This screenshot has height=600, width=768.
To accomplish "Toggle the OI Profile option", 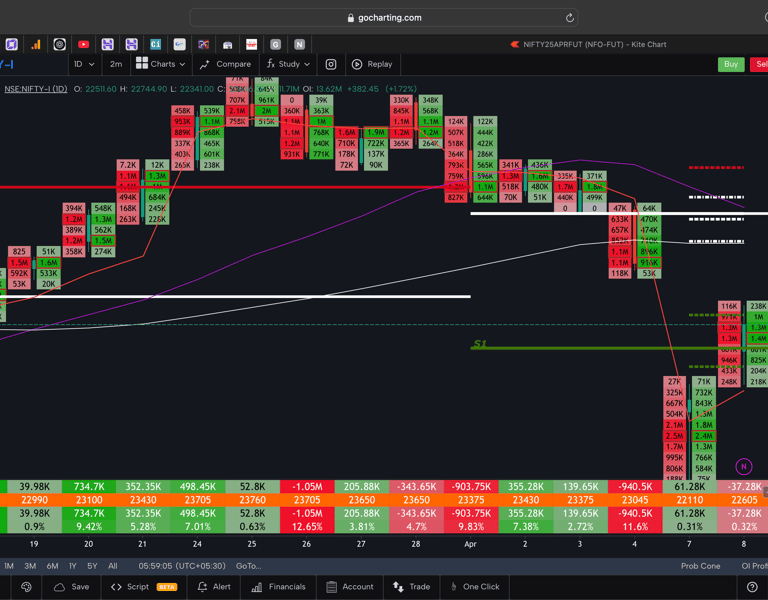I will pos(754,566).
